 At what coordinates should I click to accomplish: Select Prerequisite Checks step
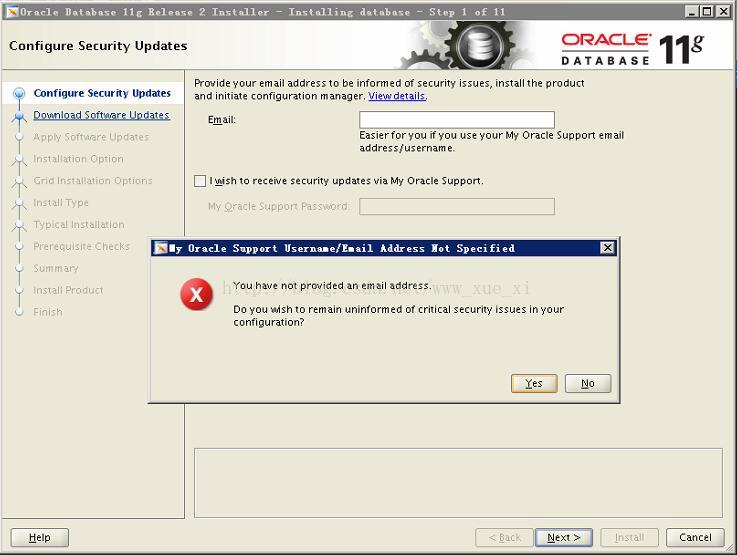[81, 246]
